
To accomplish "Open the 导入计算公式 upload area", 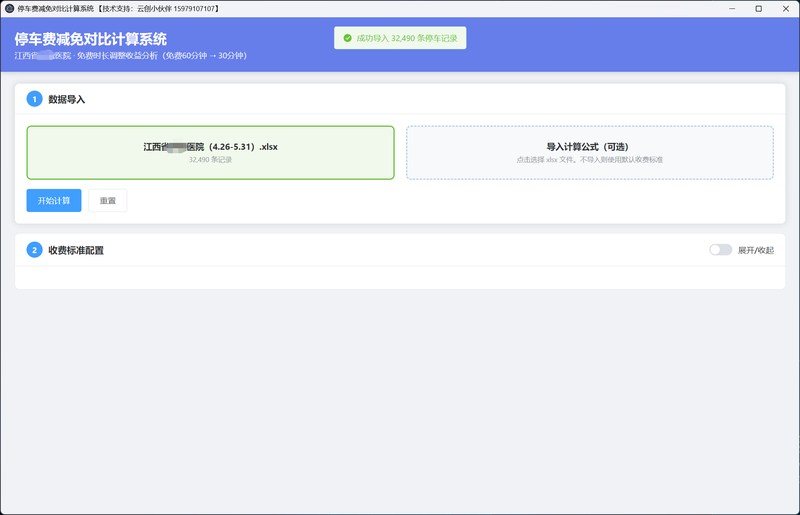I will click(x=590, y=153).
